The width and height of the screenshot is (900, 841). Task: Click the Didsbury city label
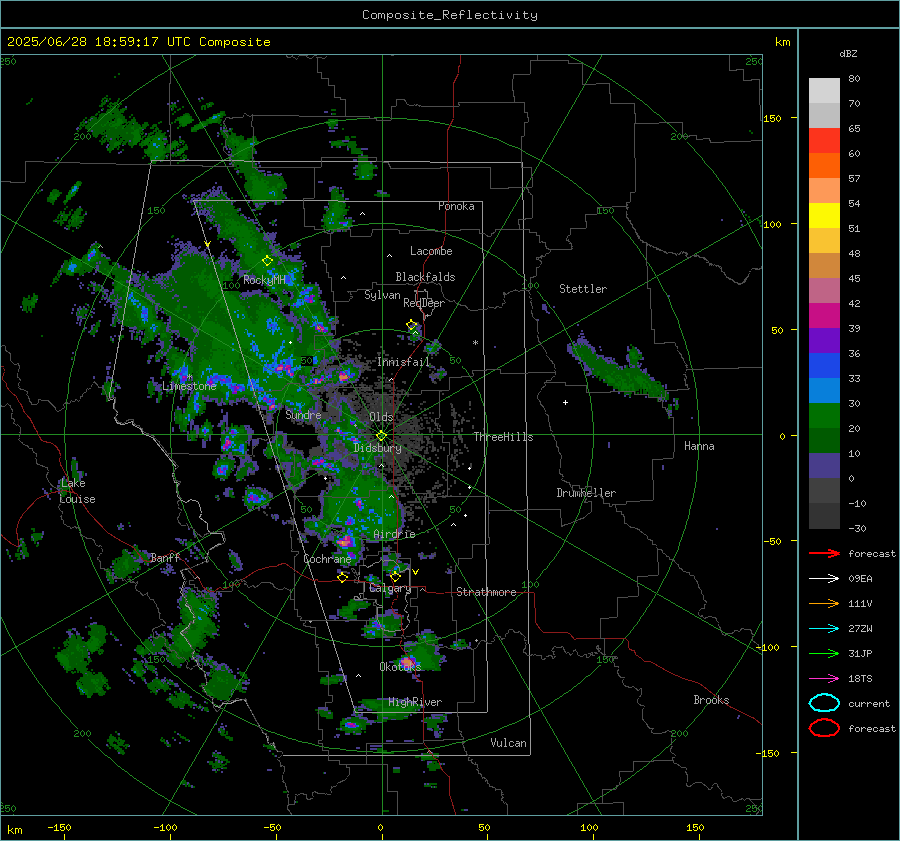click(x=377, y=448)
